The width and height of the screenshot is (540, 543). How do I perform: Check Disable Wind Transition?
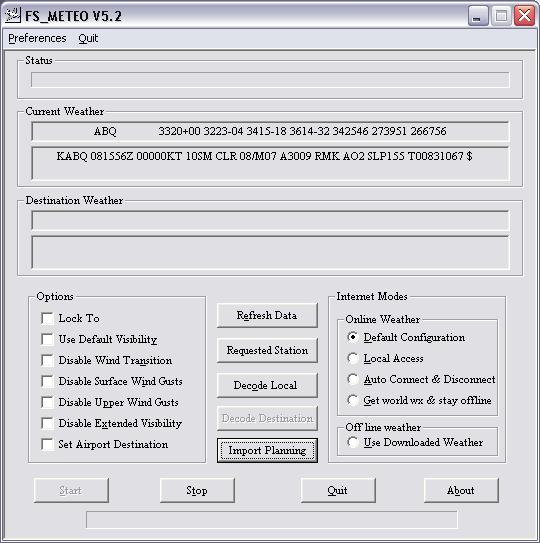47,360
